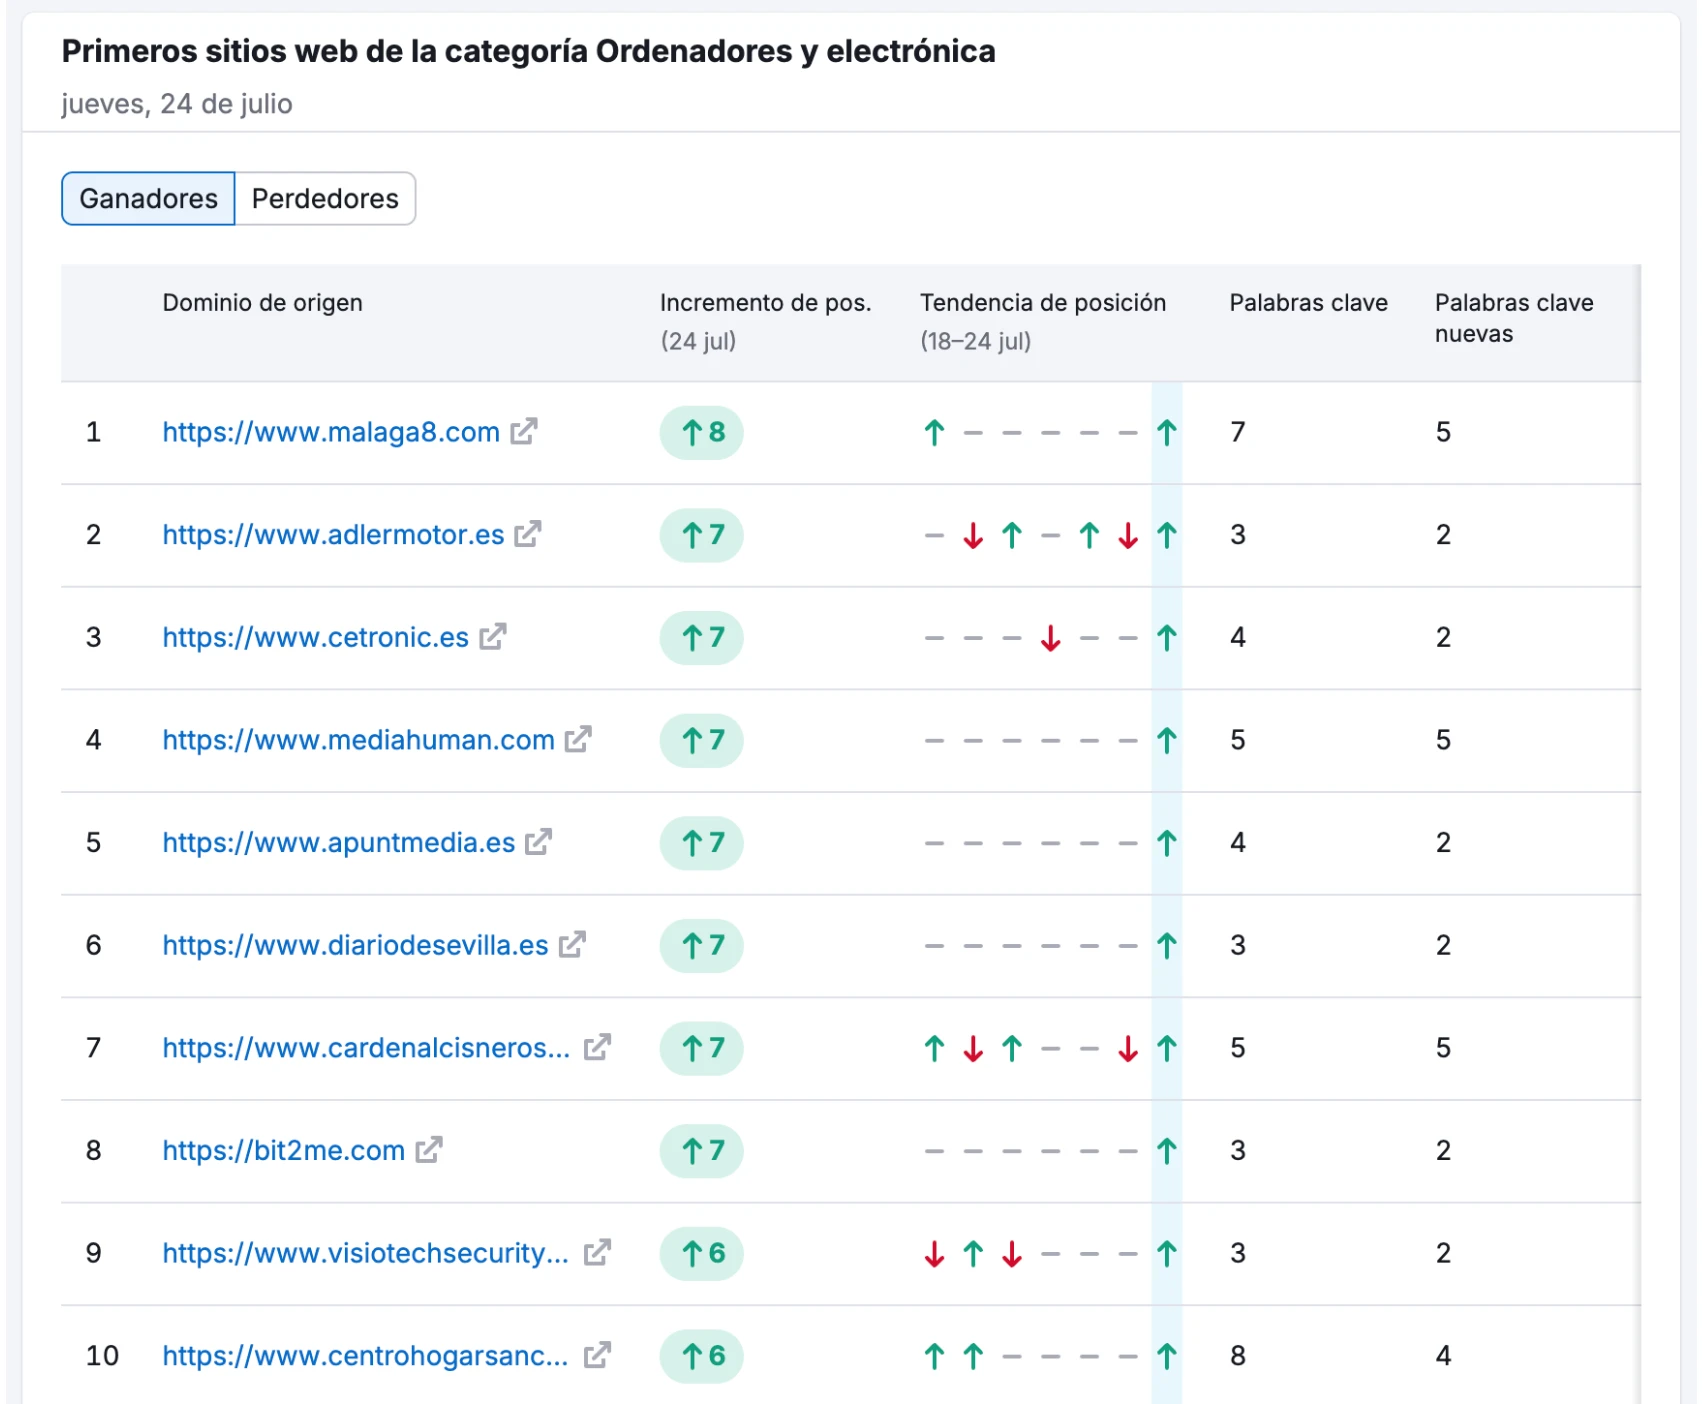Follow the https://www.mediahuman.com link

(x=358, y=740)
